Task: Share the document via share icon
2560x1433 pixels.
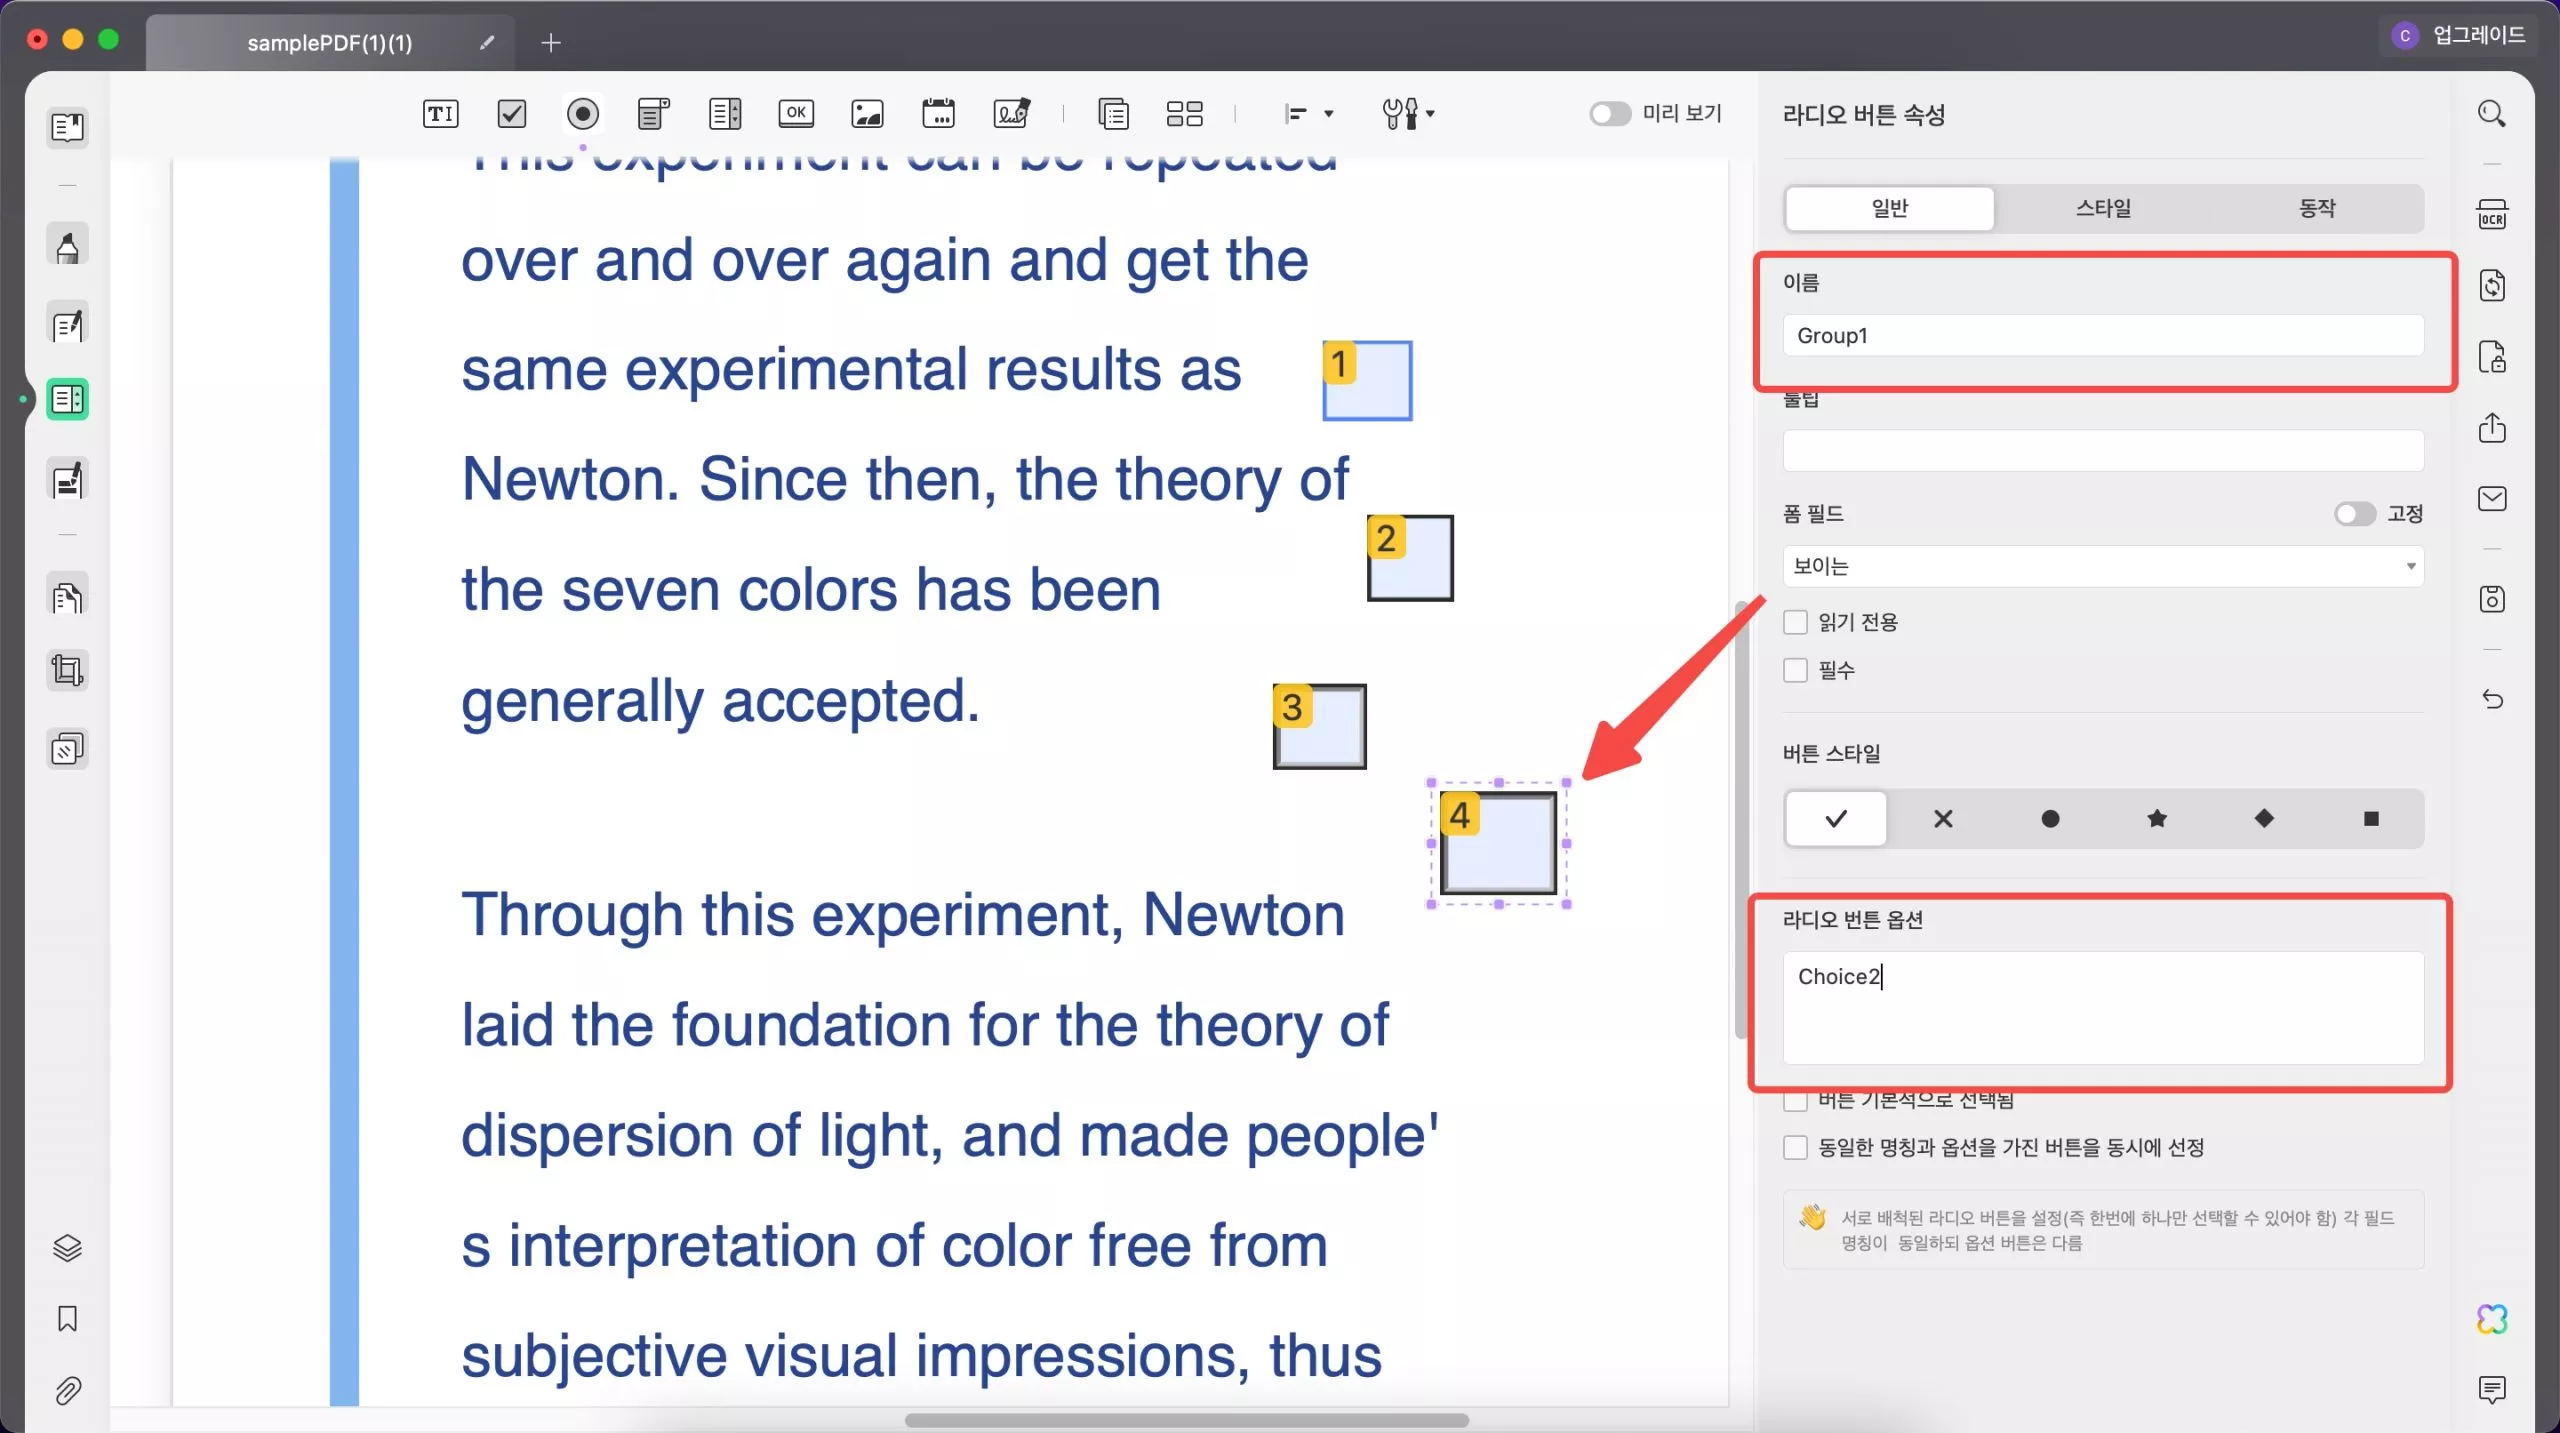Action: click(2491, 427)
